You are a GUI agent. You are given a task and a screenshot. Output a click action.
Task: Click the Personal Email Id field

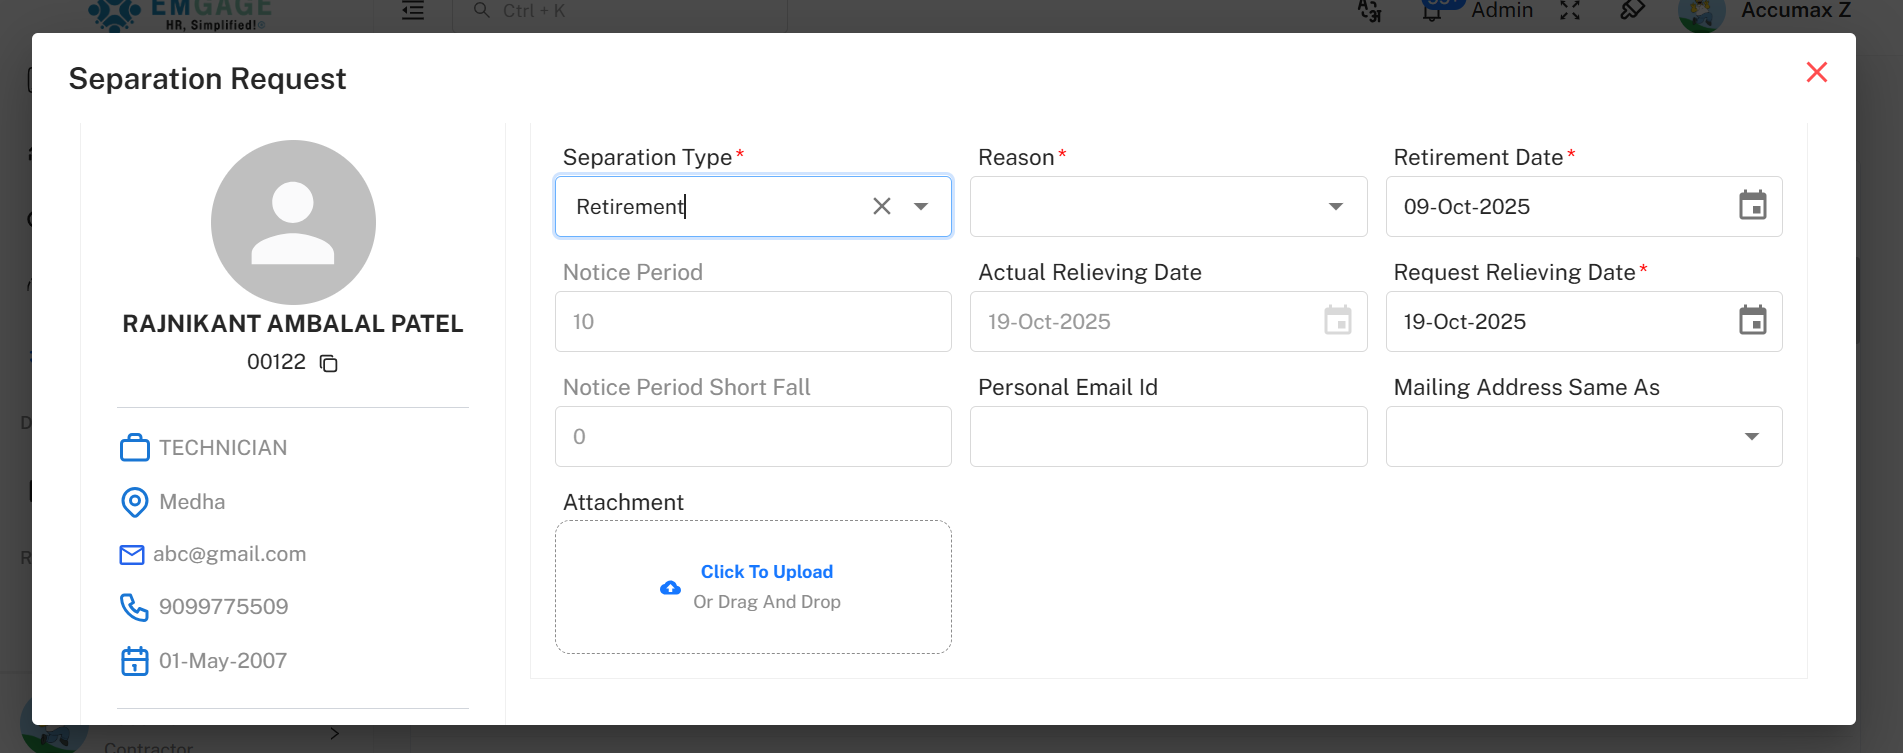tap(1167, 436)
